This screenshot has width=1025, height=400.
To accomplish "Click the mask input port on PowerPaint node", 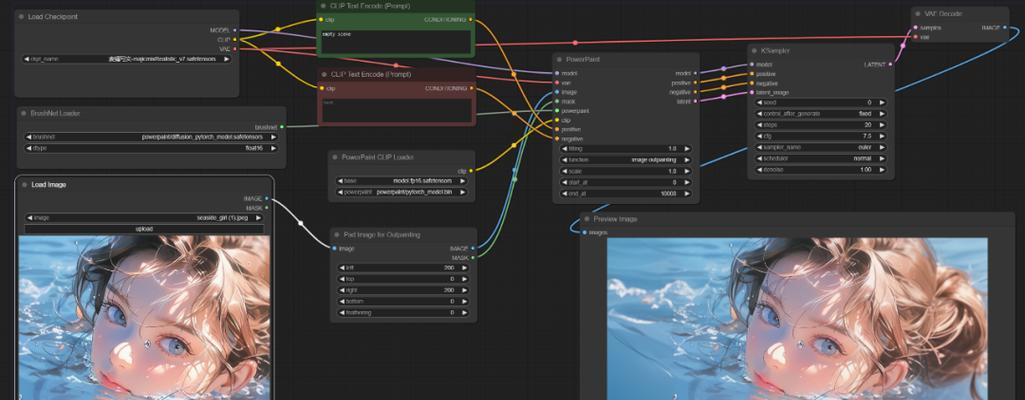I will click(556, 101).
